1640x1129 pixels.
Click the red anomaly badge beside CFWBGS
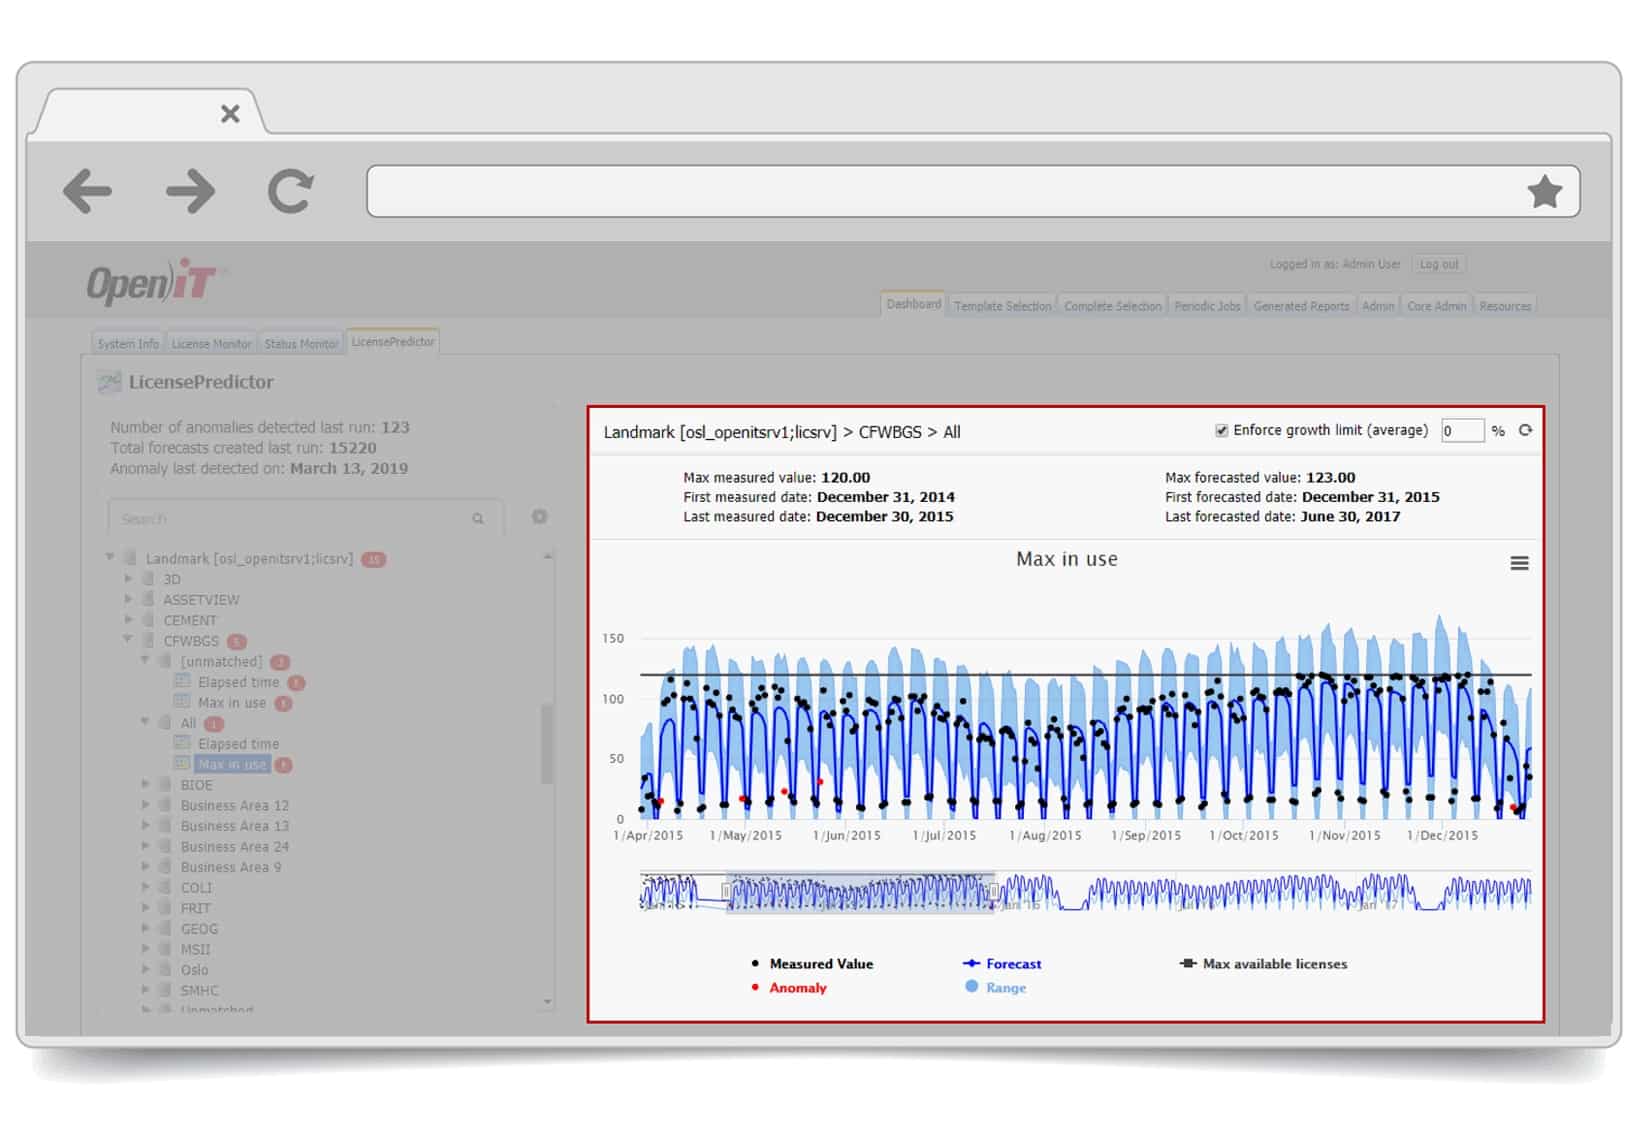coord(237,641)
